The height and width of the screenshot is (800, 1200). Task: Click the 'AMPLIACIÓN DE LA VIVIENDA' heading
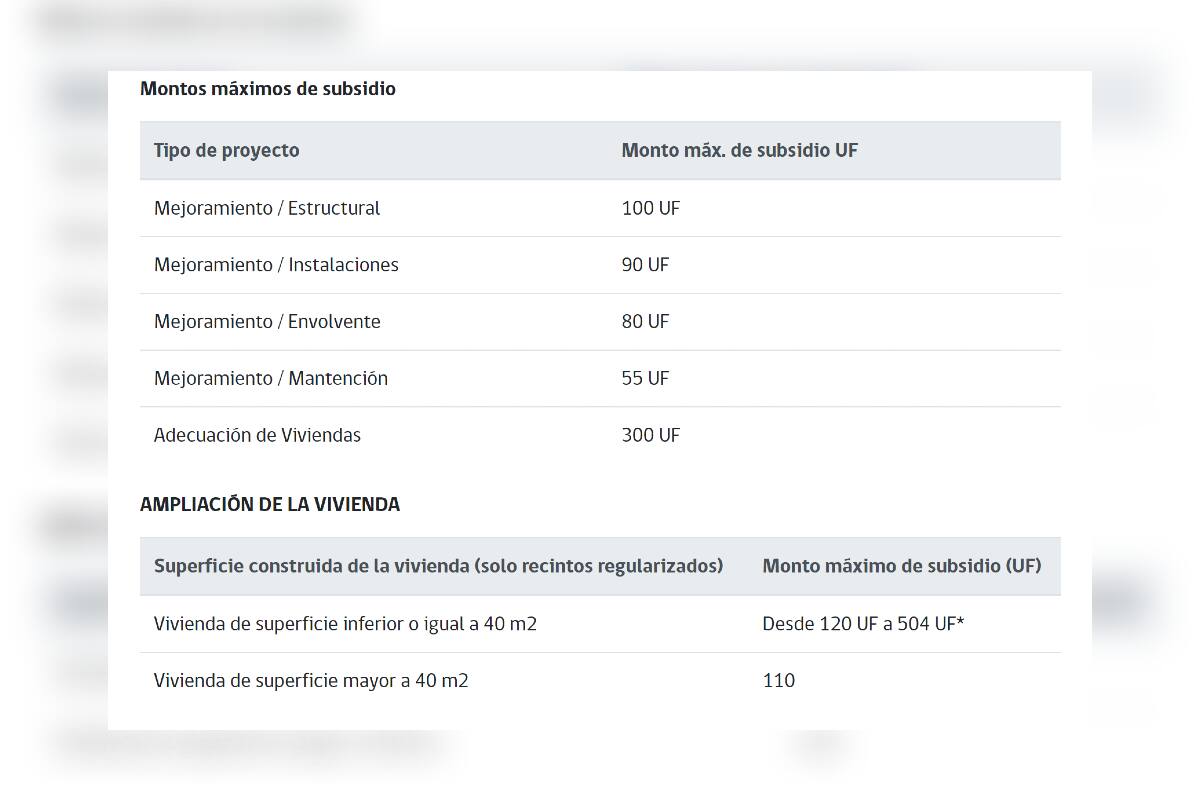click(x=270, y=505)
